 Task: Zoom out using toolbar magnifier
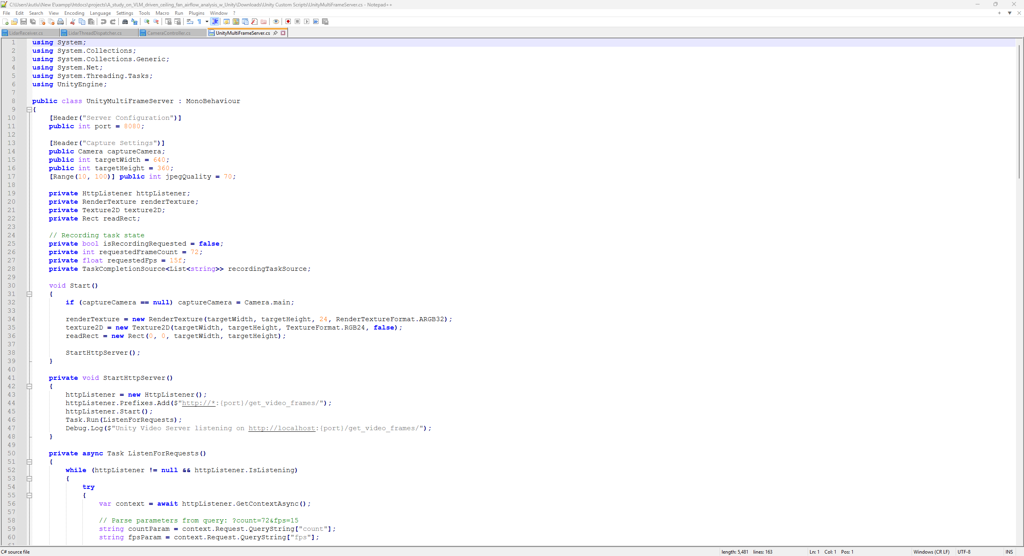(156, 22)
